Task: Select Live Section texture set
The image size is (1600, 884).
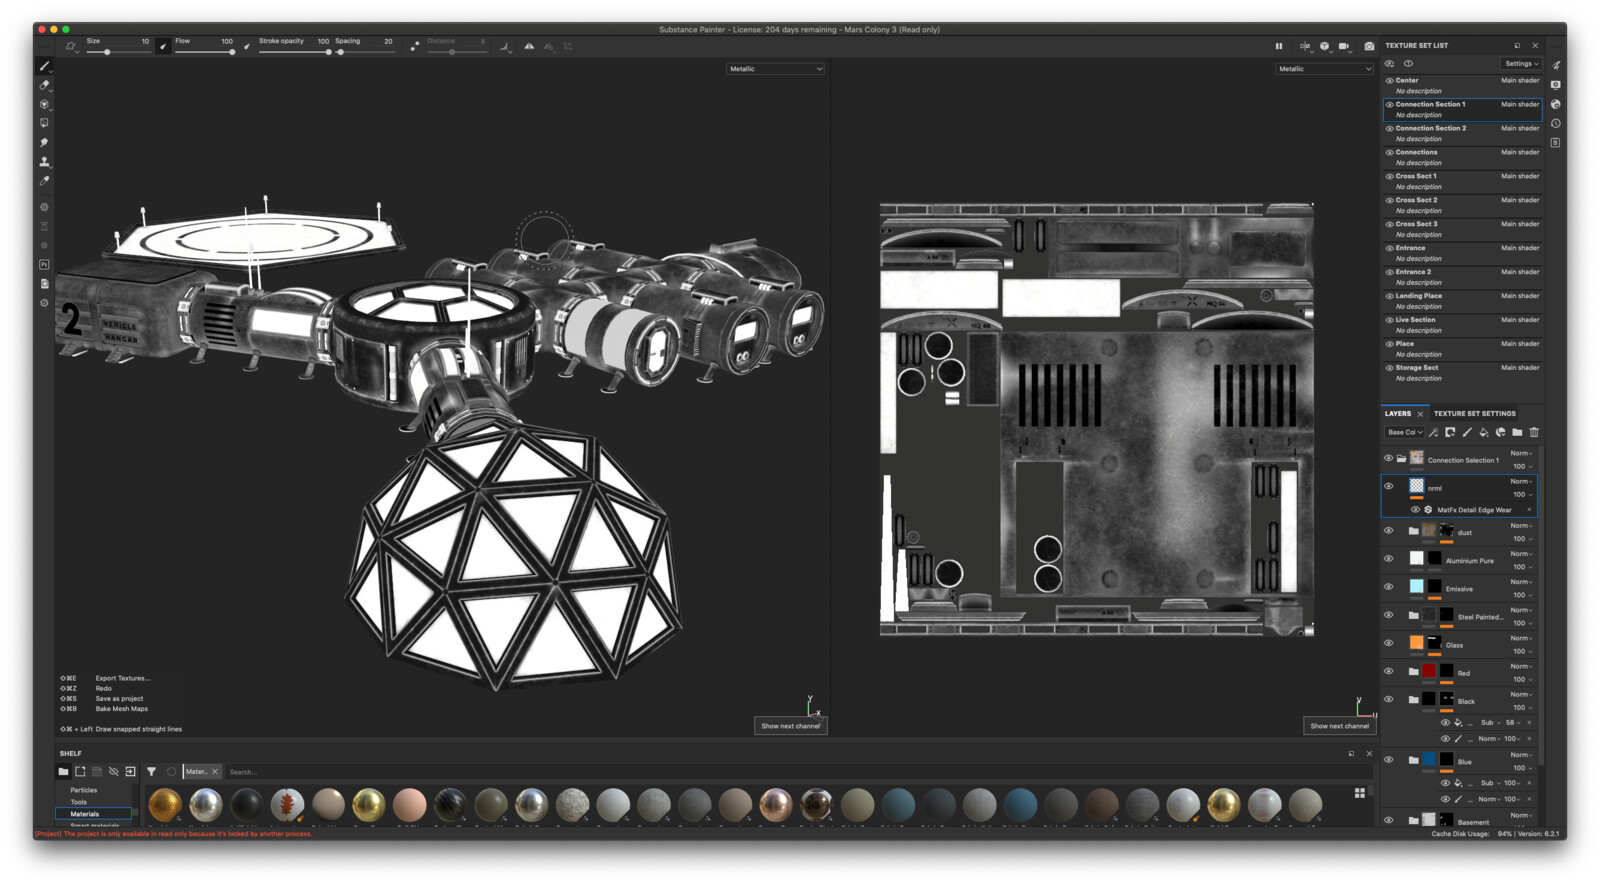Action: tap(1463, 325)
